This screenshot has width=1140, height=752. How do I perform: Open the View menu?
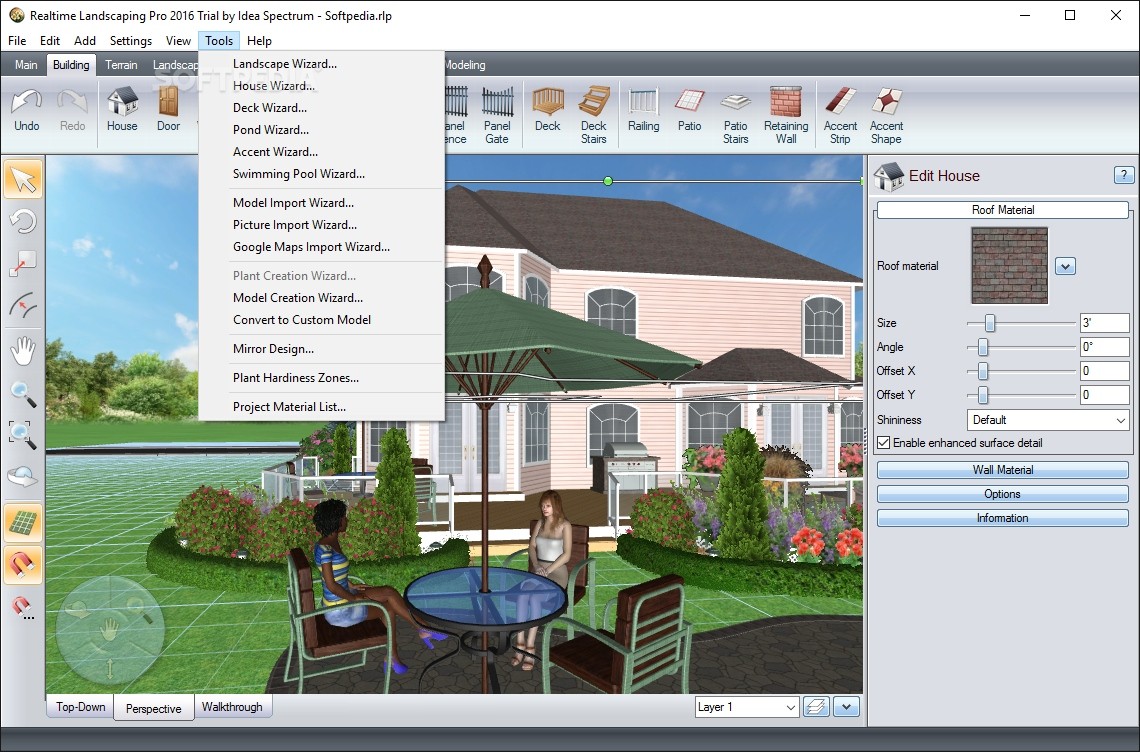pos(178,41)
